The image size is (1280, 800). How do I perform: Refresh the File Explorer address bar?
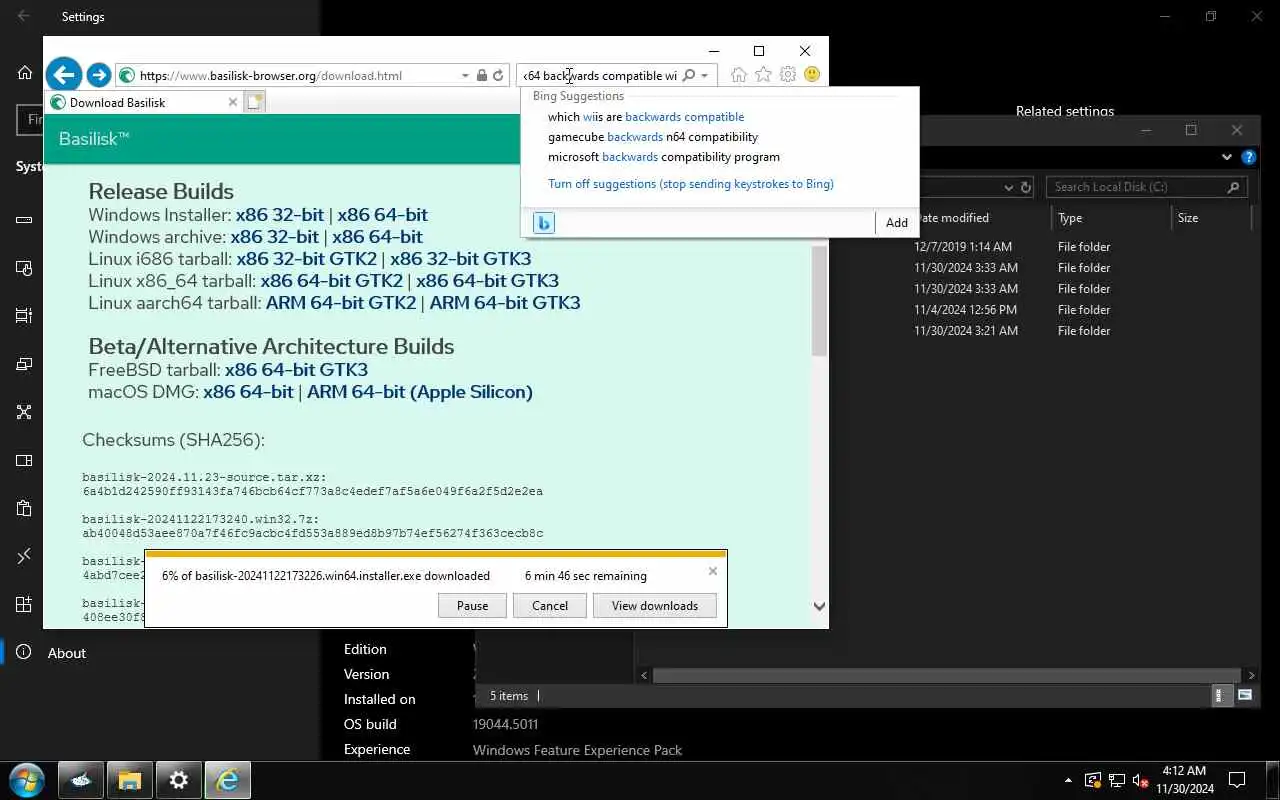pyautogui.click(x=1026, y=187)
